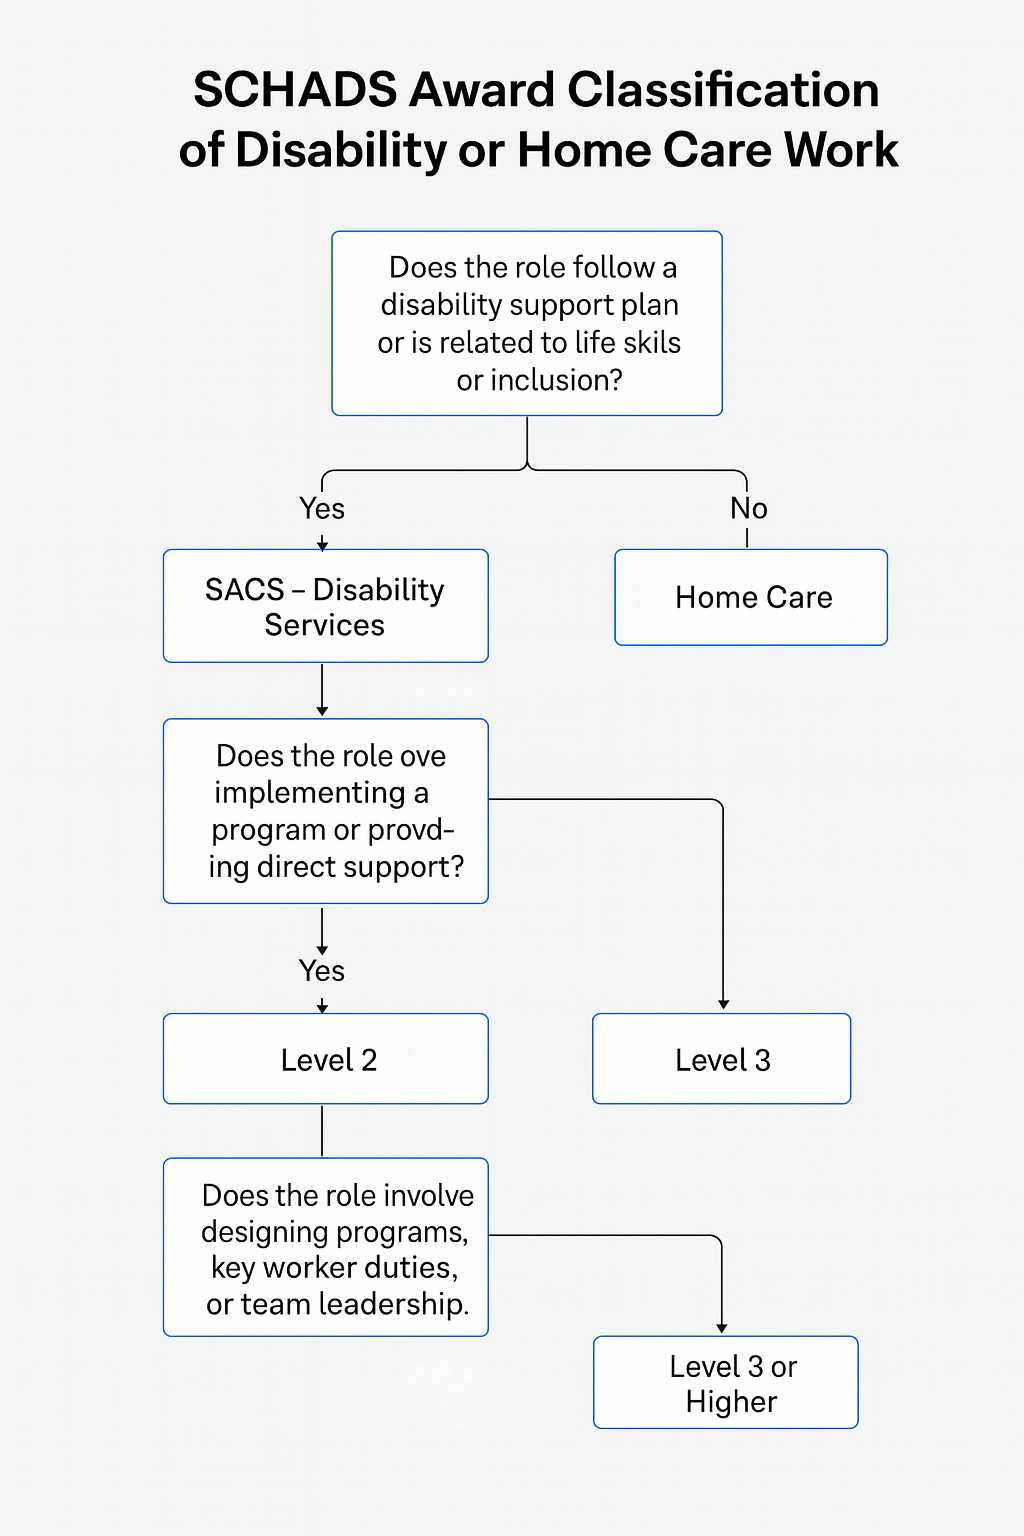
Task: Click the Yes label above the SACS box
Action: click(x=322, y=508)
